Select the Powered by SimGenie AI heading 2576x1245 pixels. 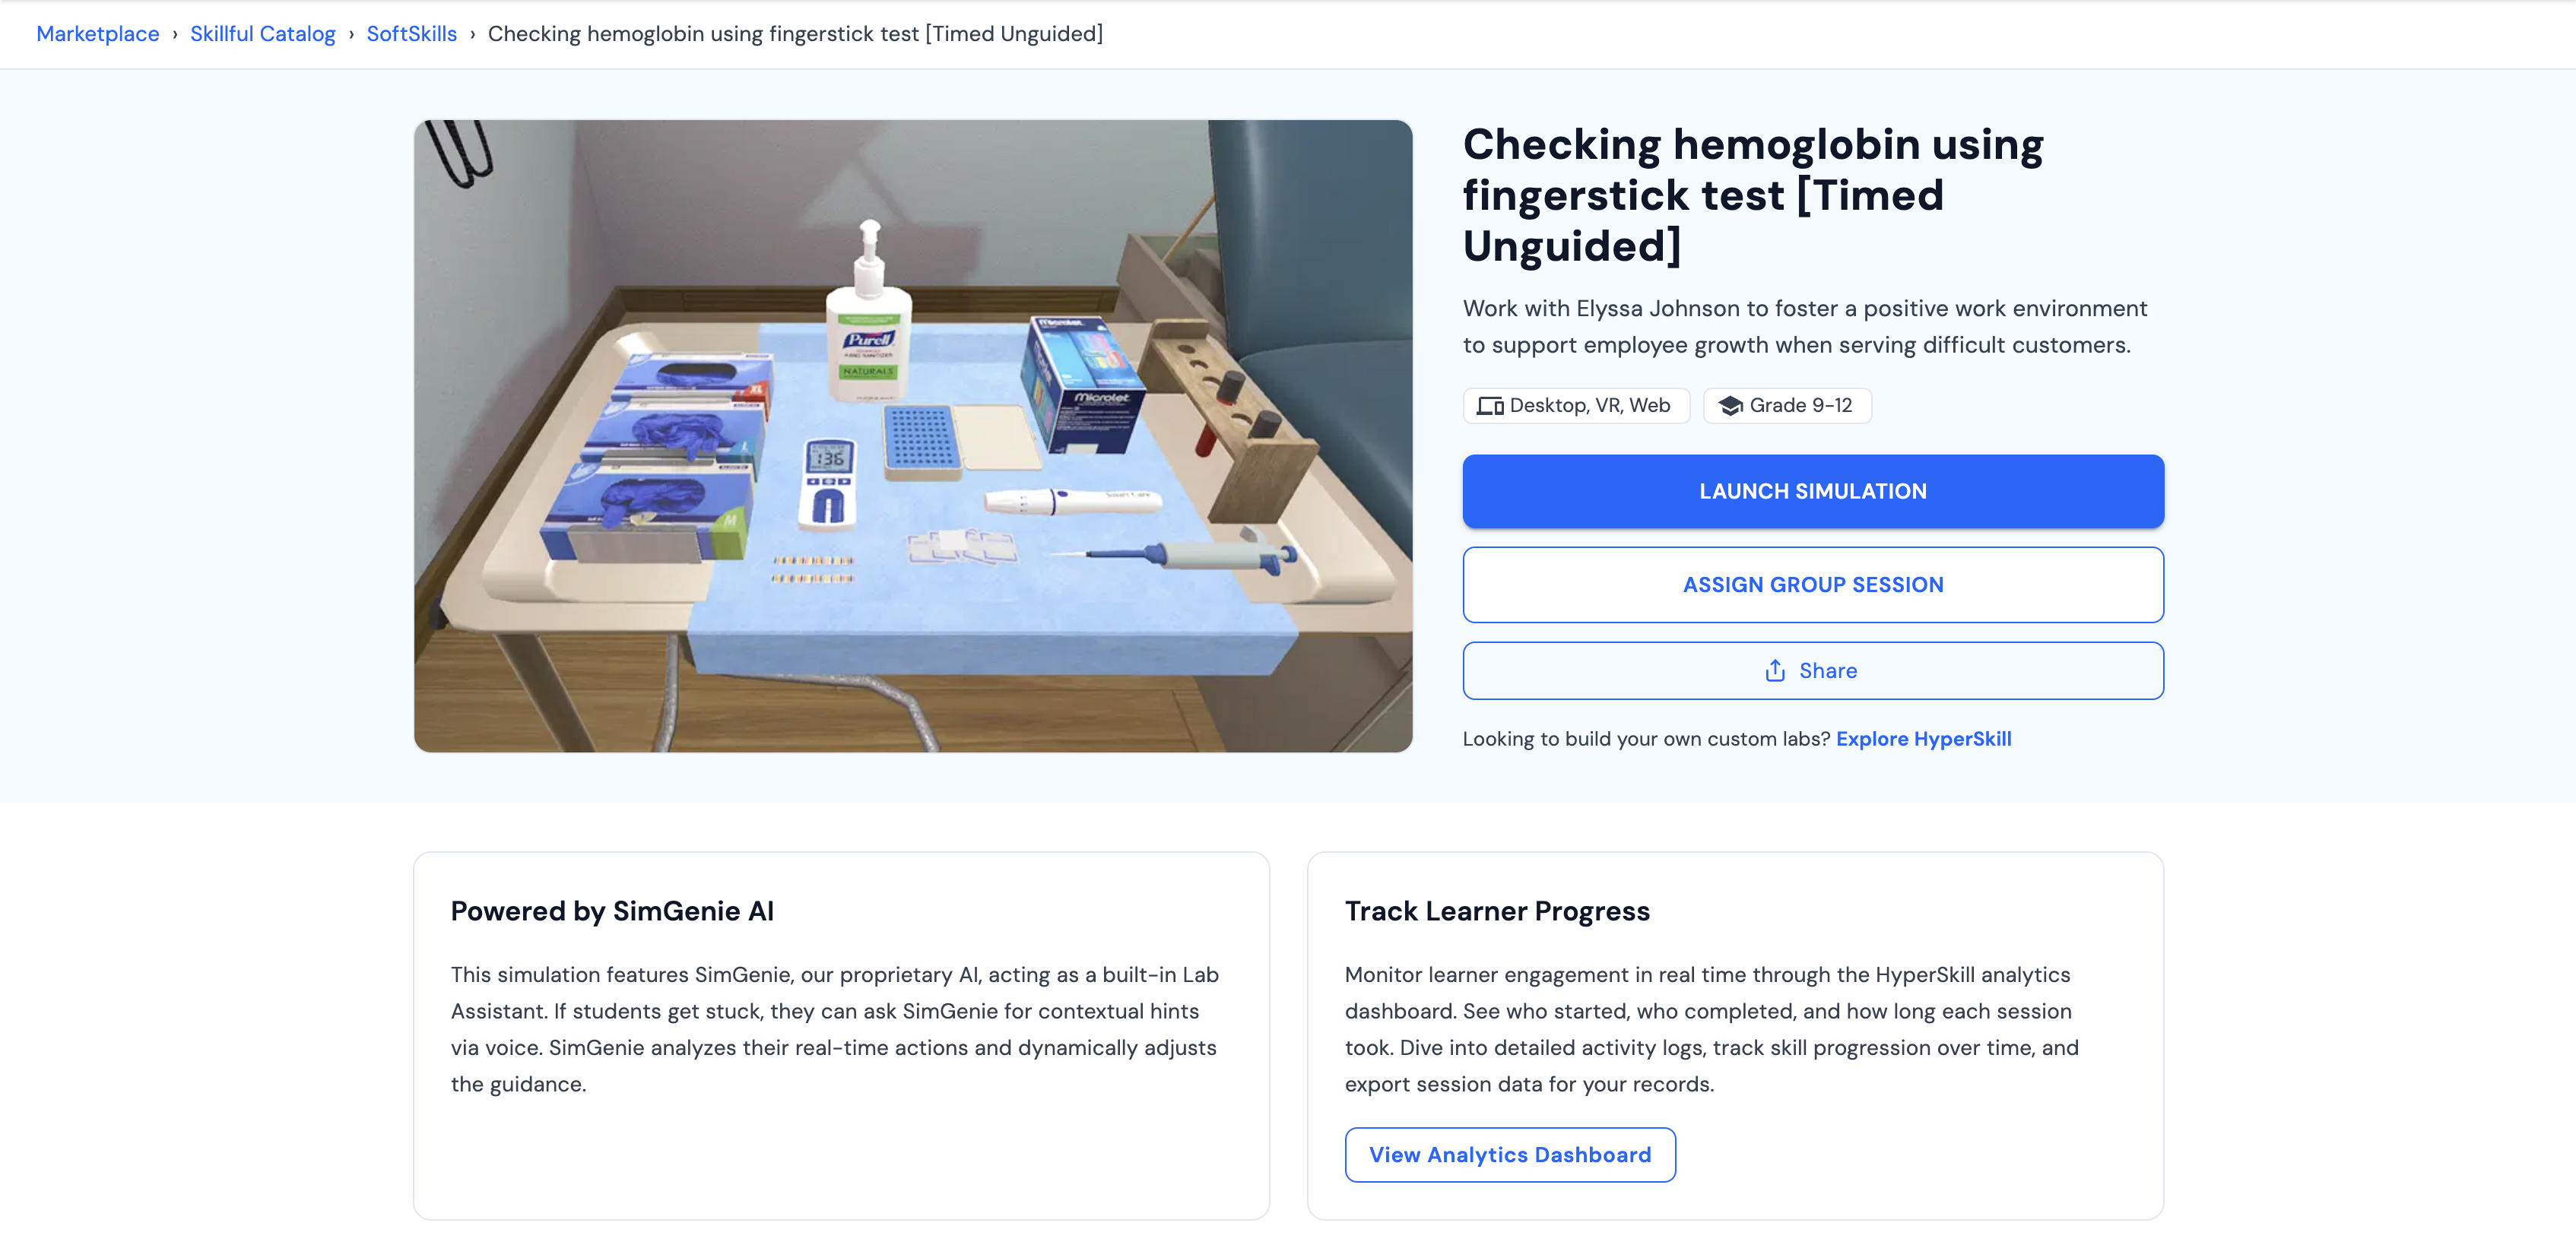pyautogui.click(x=612, y=911)
